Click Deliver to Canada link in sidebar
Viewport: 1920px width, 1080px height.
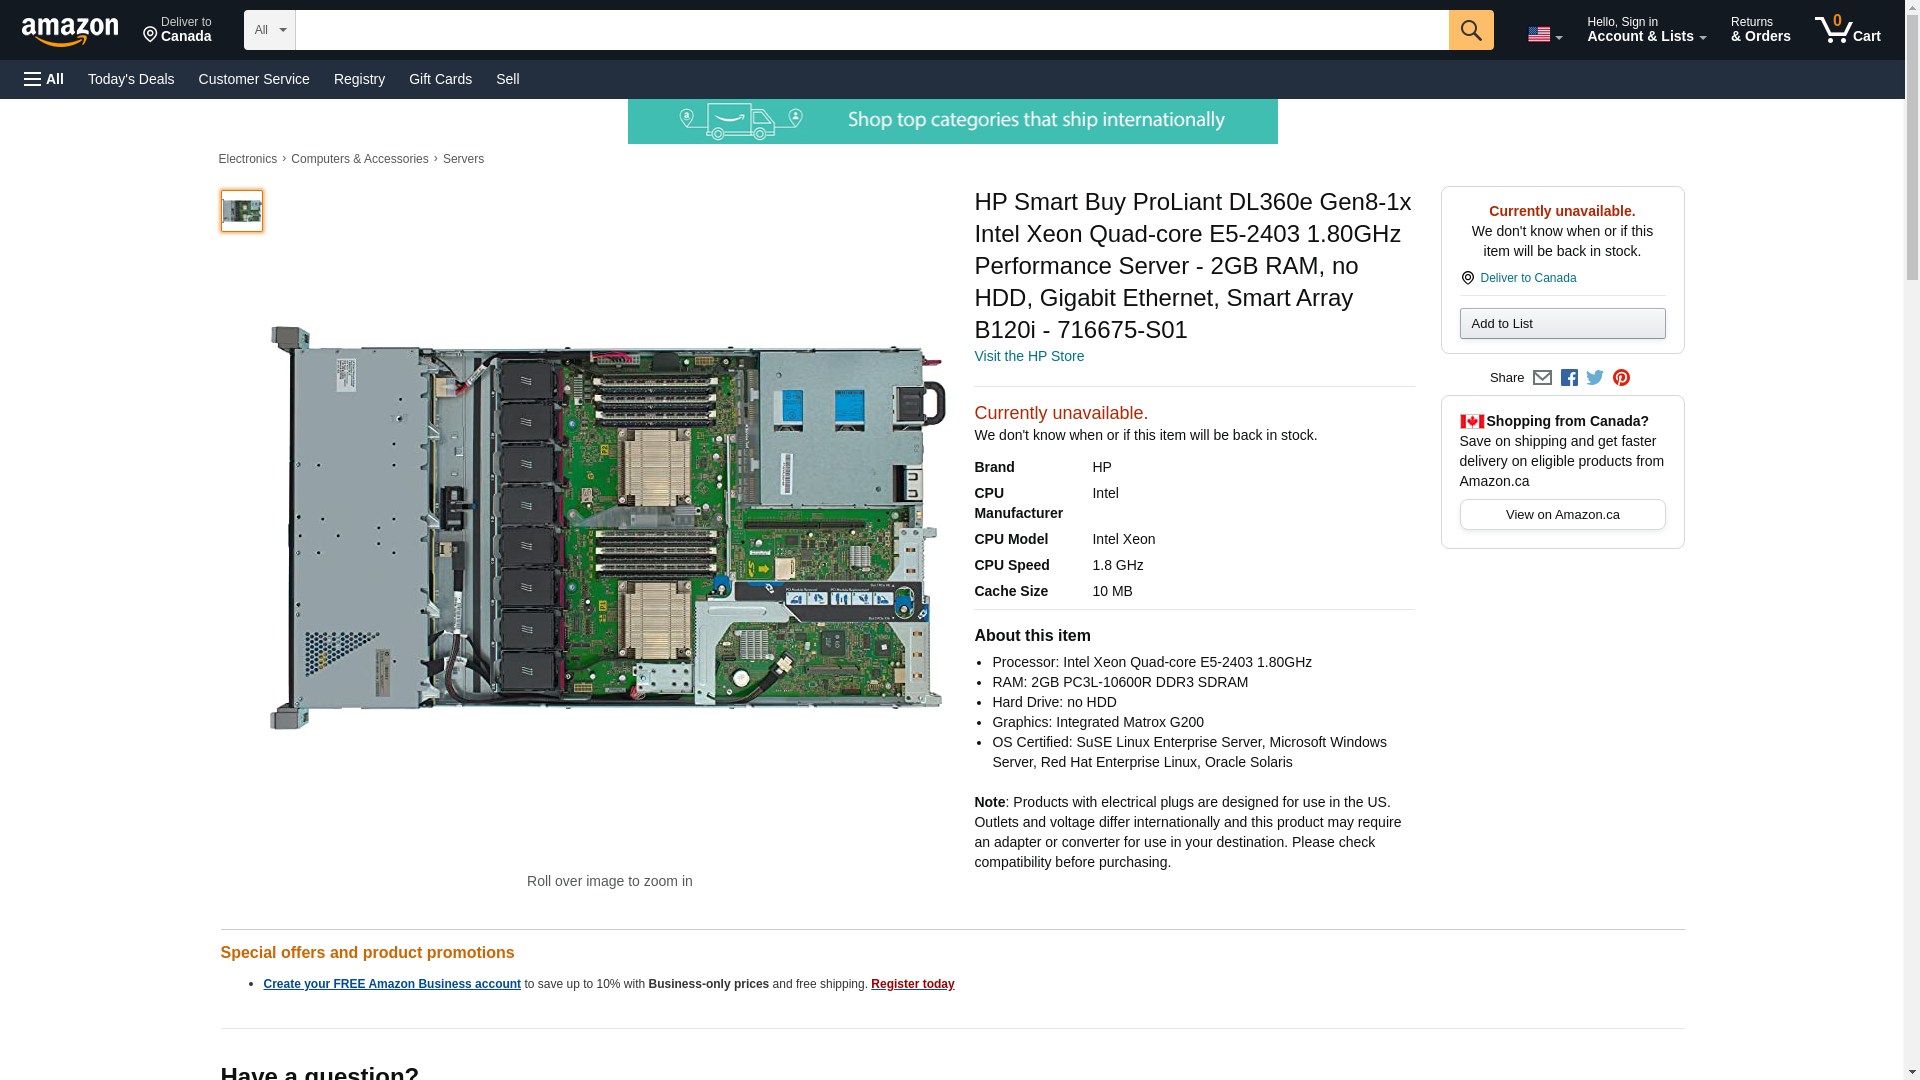[x=1527, y=278]
